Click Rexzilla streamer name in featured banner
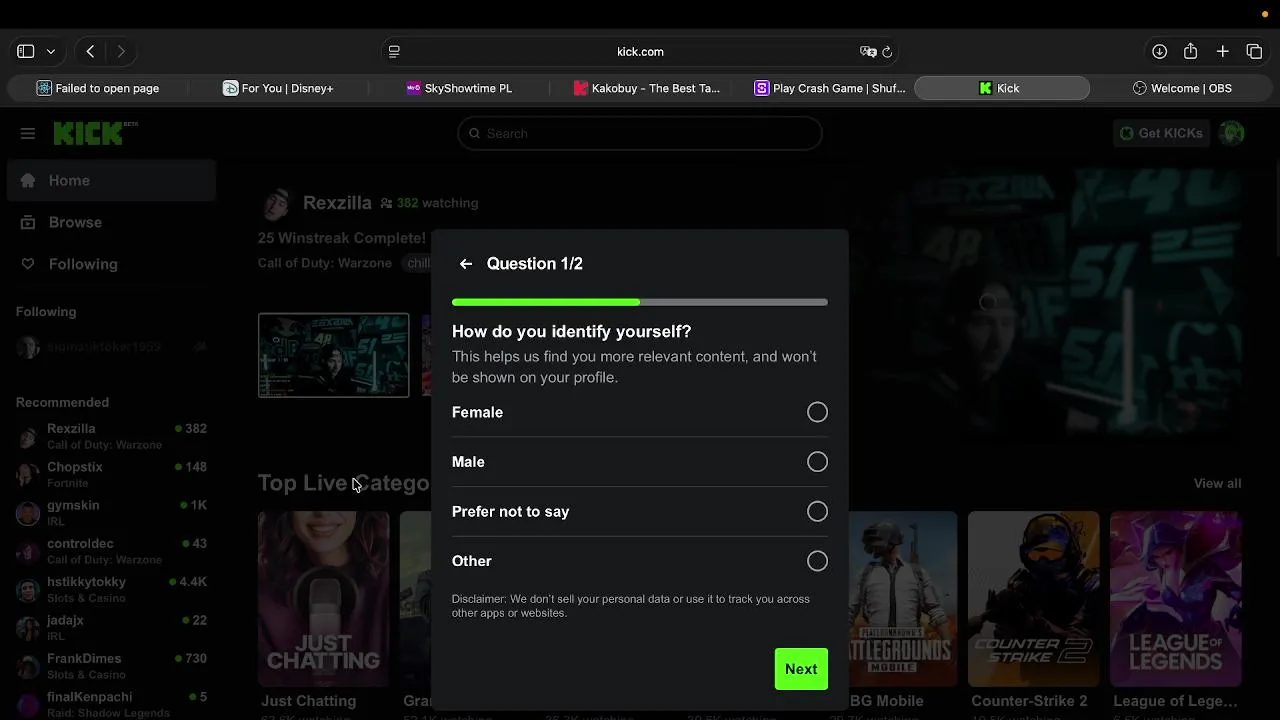The height and width of the screenshot is (720, 1280). [337, 203]
